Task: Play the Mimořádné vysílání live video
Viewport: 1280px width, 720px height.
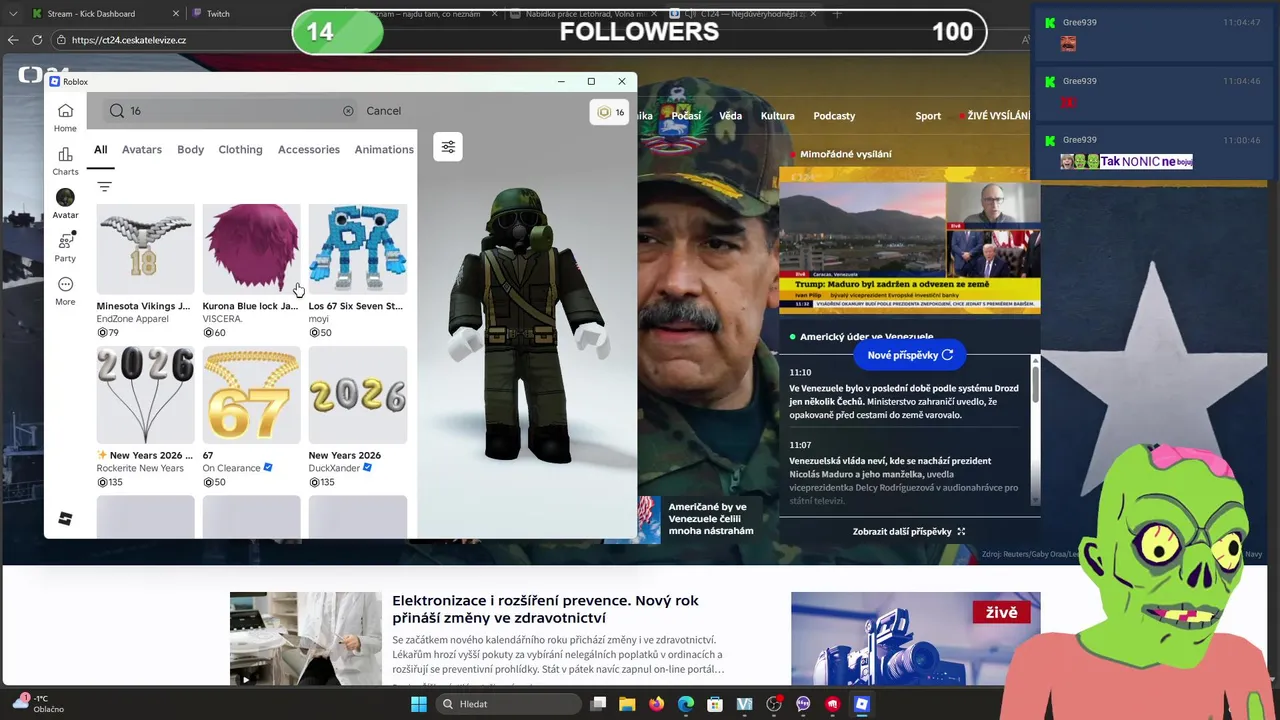Action: (x=910, y=240)
